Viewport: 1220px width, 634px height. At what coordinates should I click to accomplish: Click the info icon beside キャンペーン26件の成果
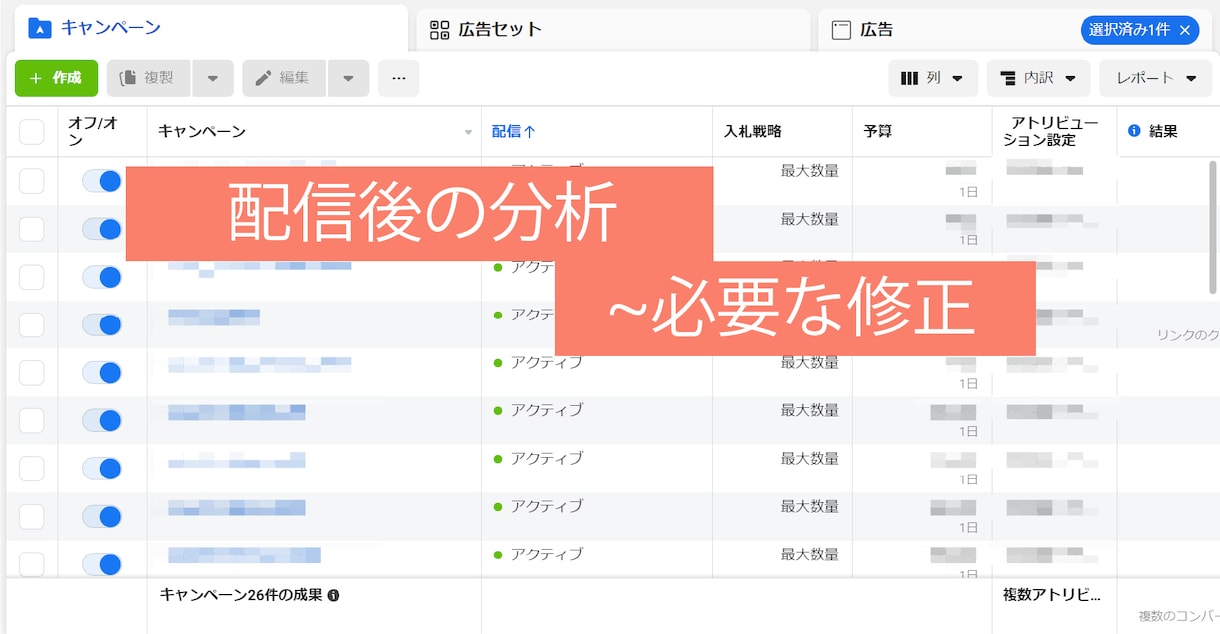click(334, 595)
